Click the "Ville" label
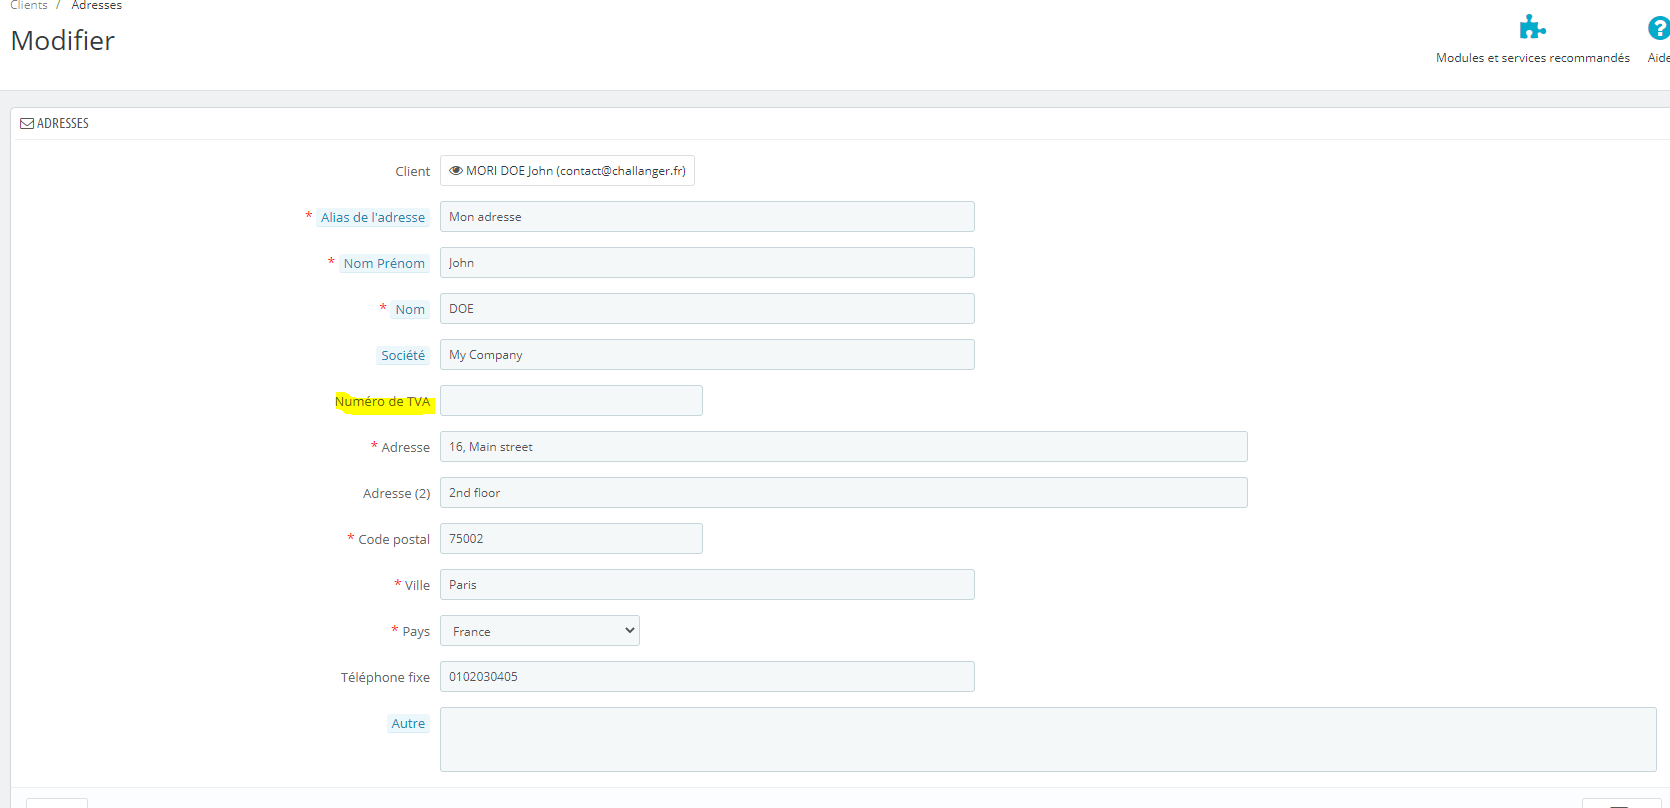Viewport: 1670px width, 808px height. point(417,586)
